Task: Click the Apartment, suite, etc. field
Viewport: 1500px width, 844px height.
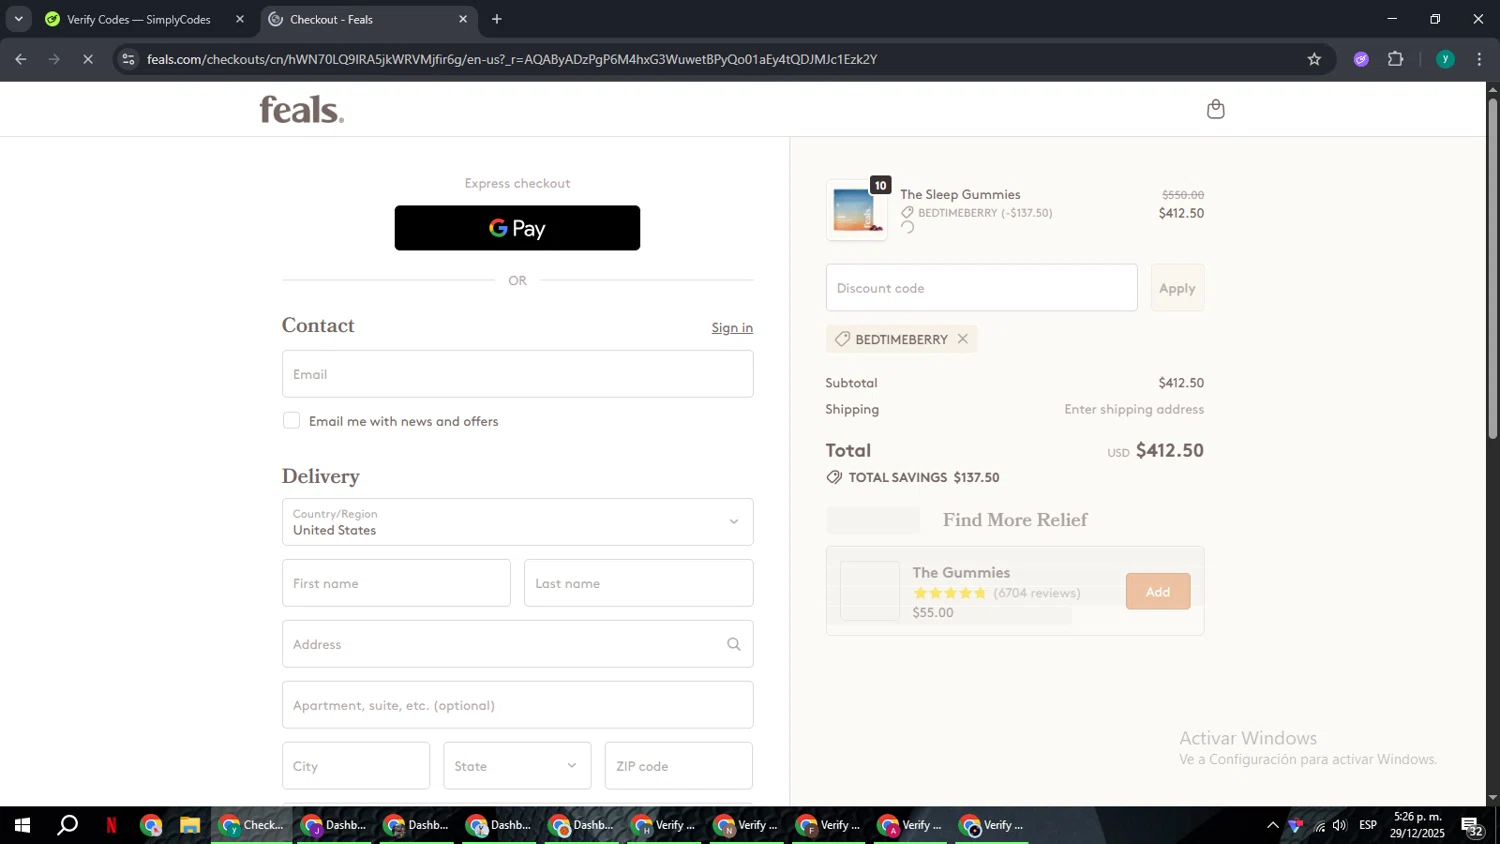Action: (x=517, y=705)
